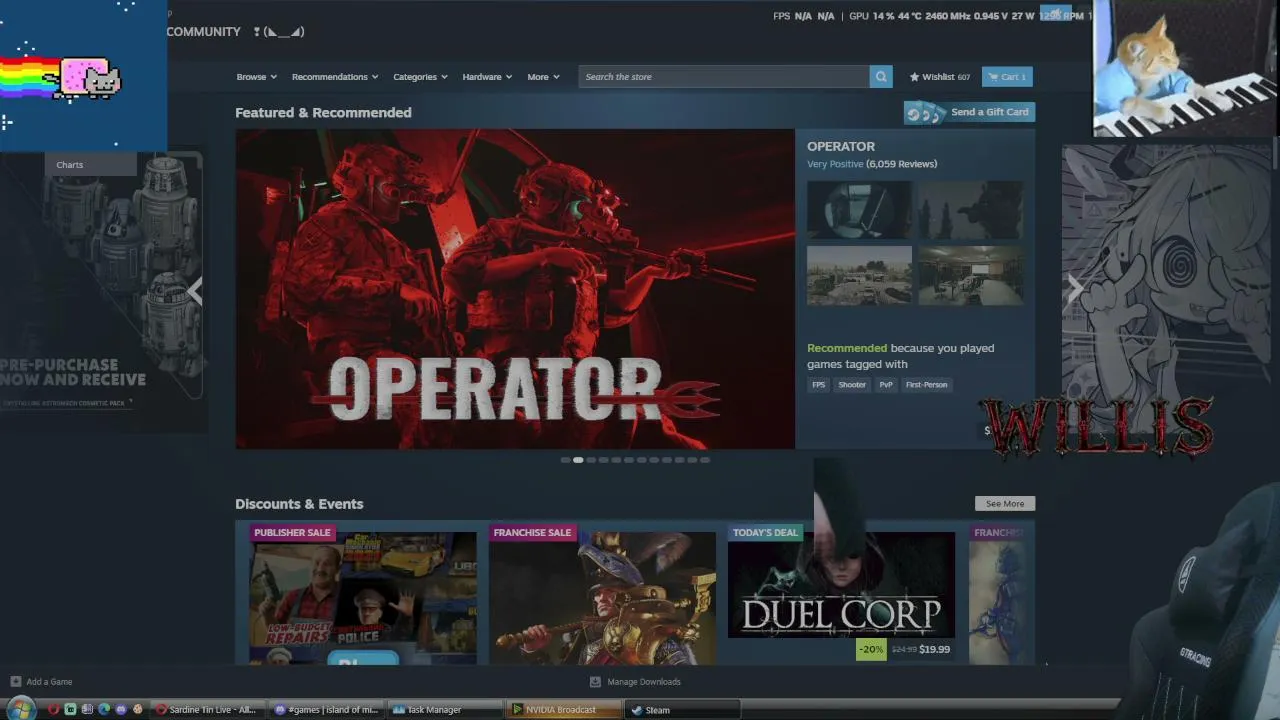Expand the Recommendations menu

[335, 77]
